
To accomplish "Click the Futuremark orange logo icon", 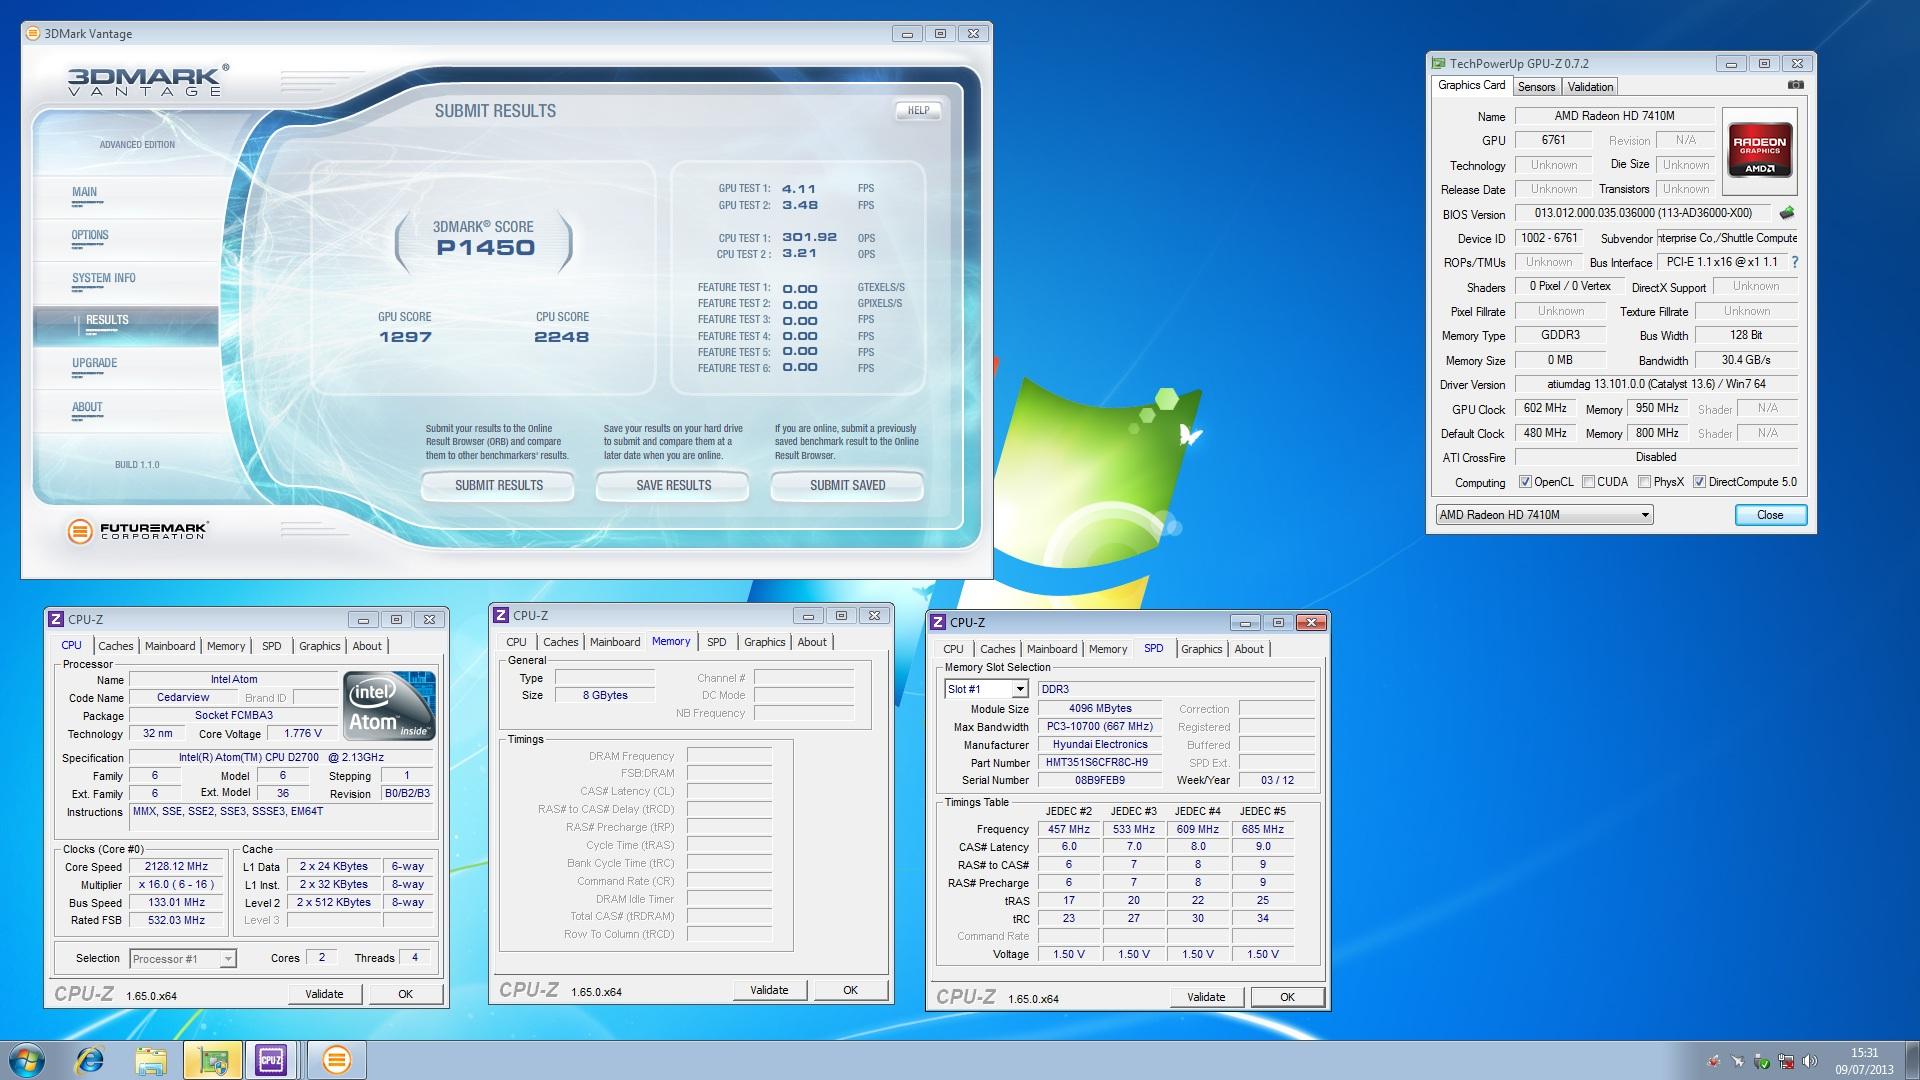I will (80, 531).
